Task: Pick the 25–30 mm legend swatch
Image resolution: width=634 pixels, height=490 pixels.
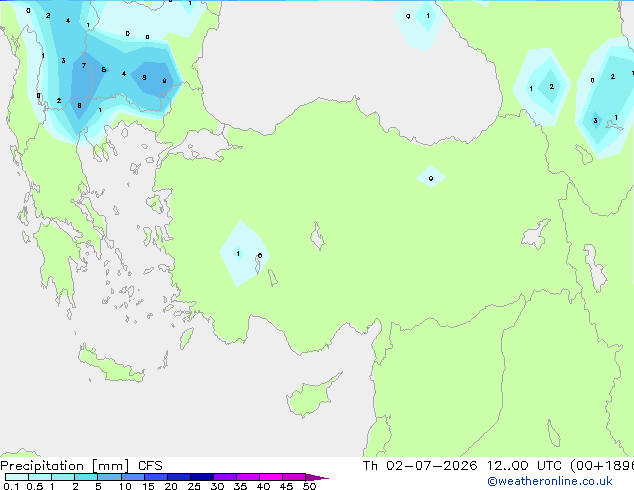Action: pos(201,477)
